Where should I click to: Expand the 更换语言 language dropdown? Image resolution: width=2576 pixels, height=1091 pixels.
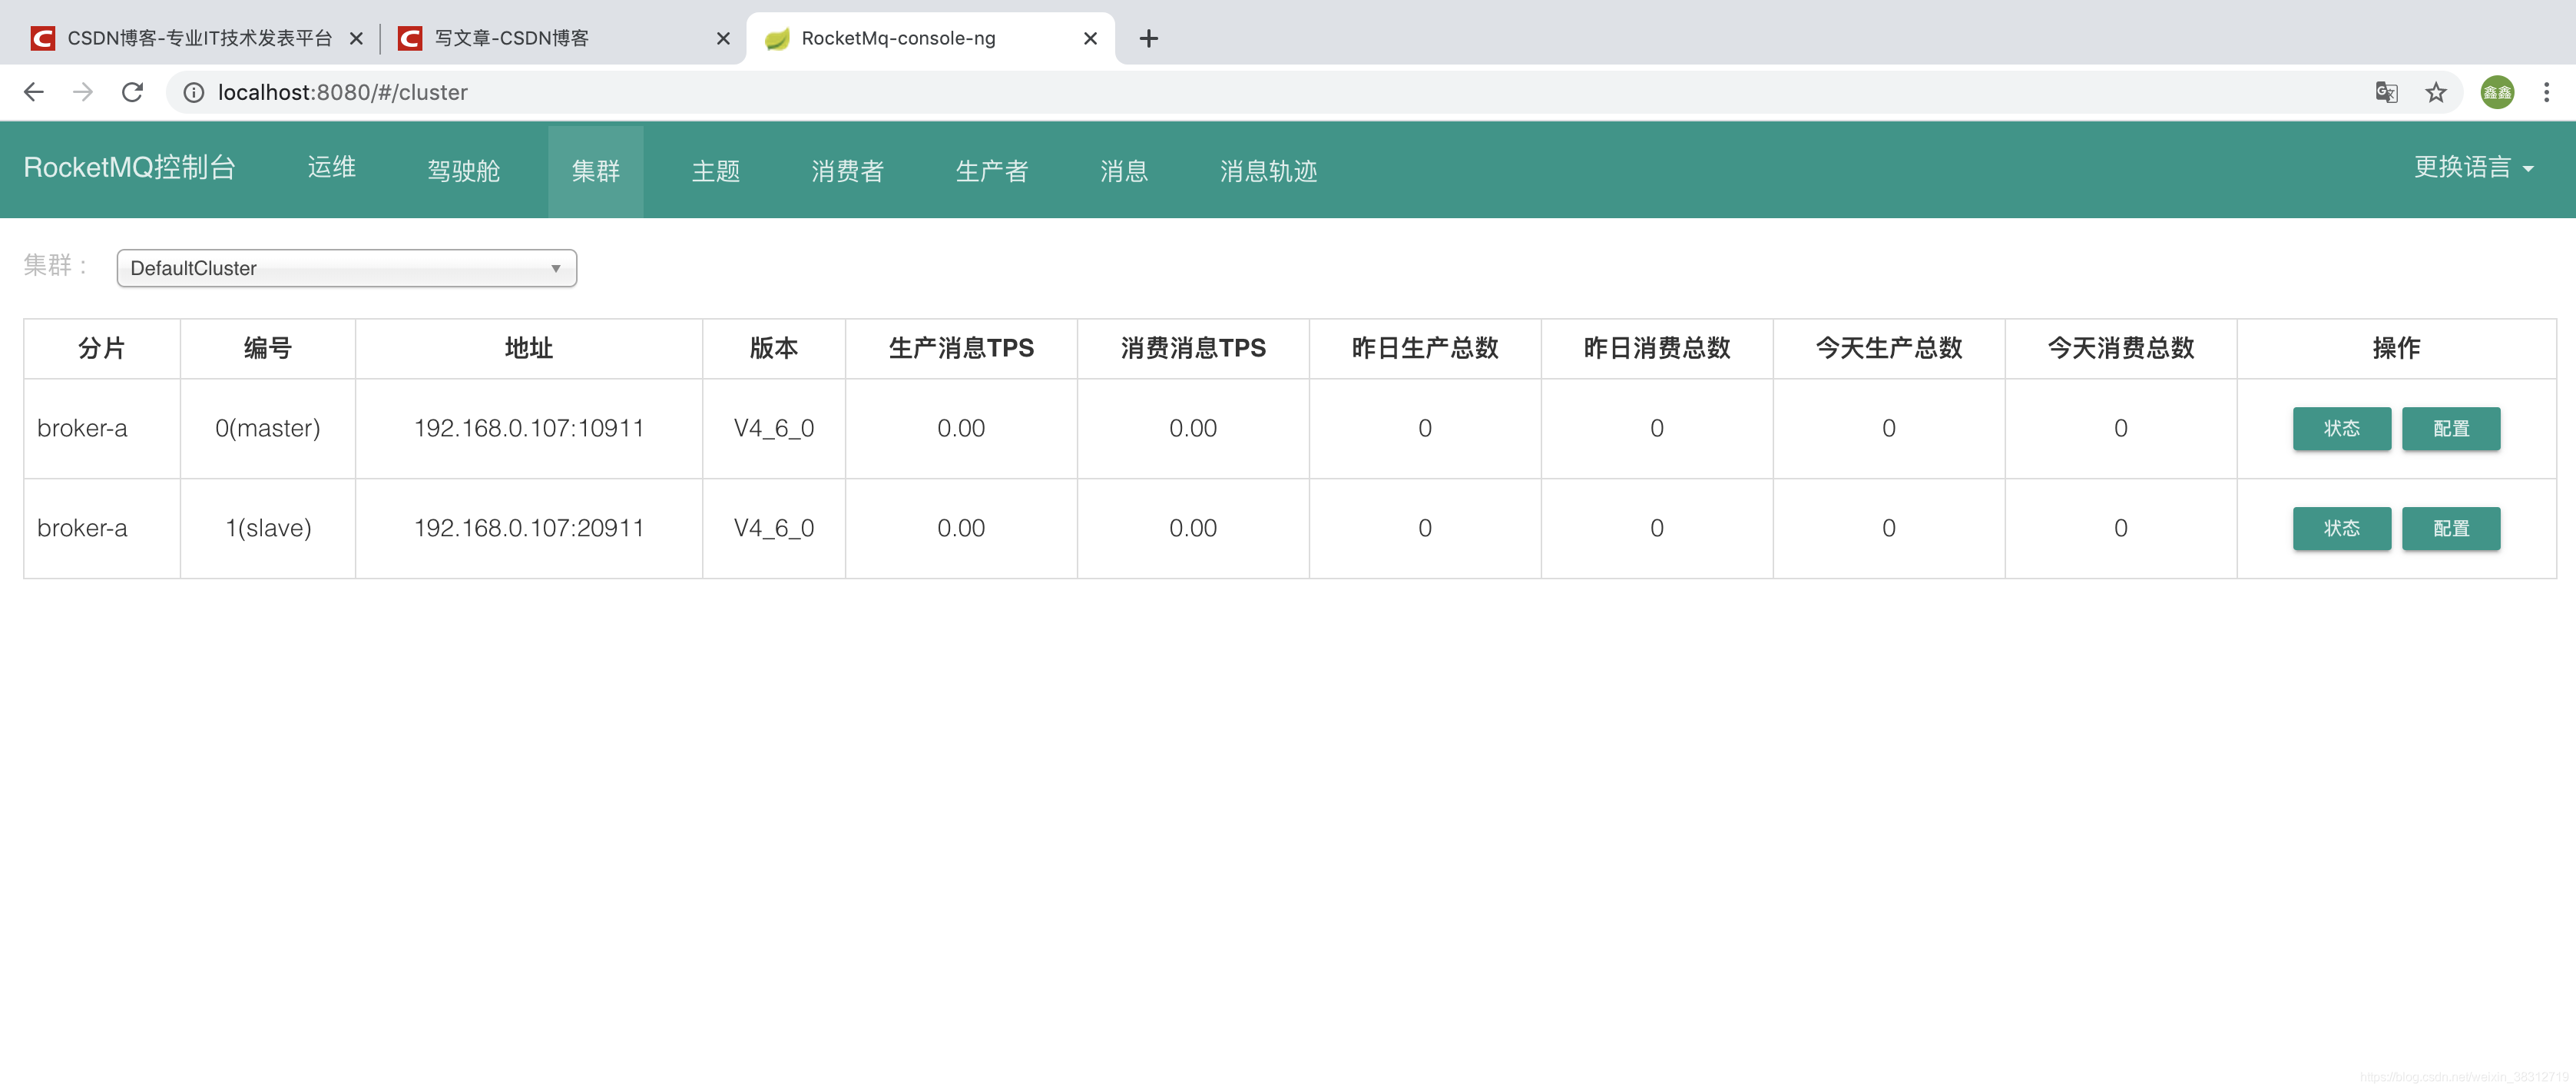point(2474,167)
